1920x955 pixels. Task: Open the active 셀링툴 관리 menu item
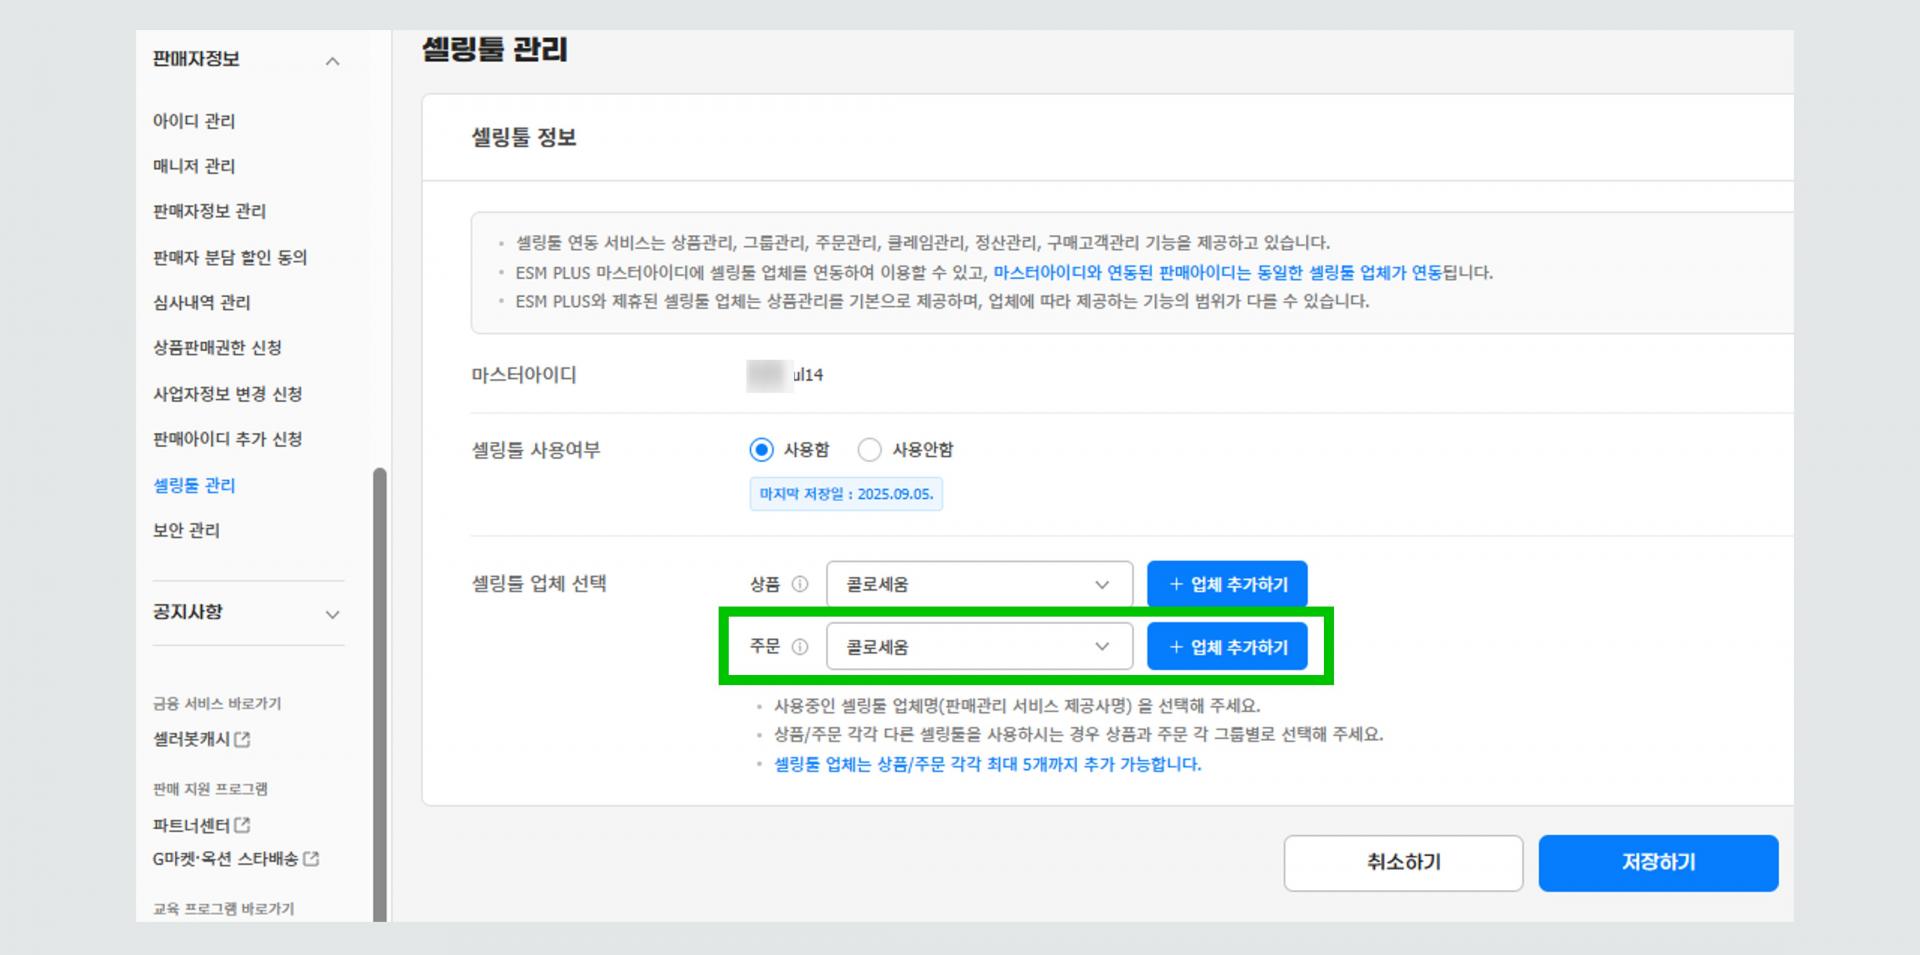click(194, 485)
